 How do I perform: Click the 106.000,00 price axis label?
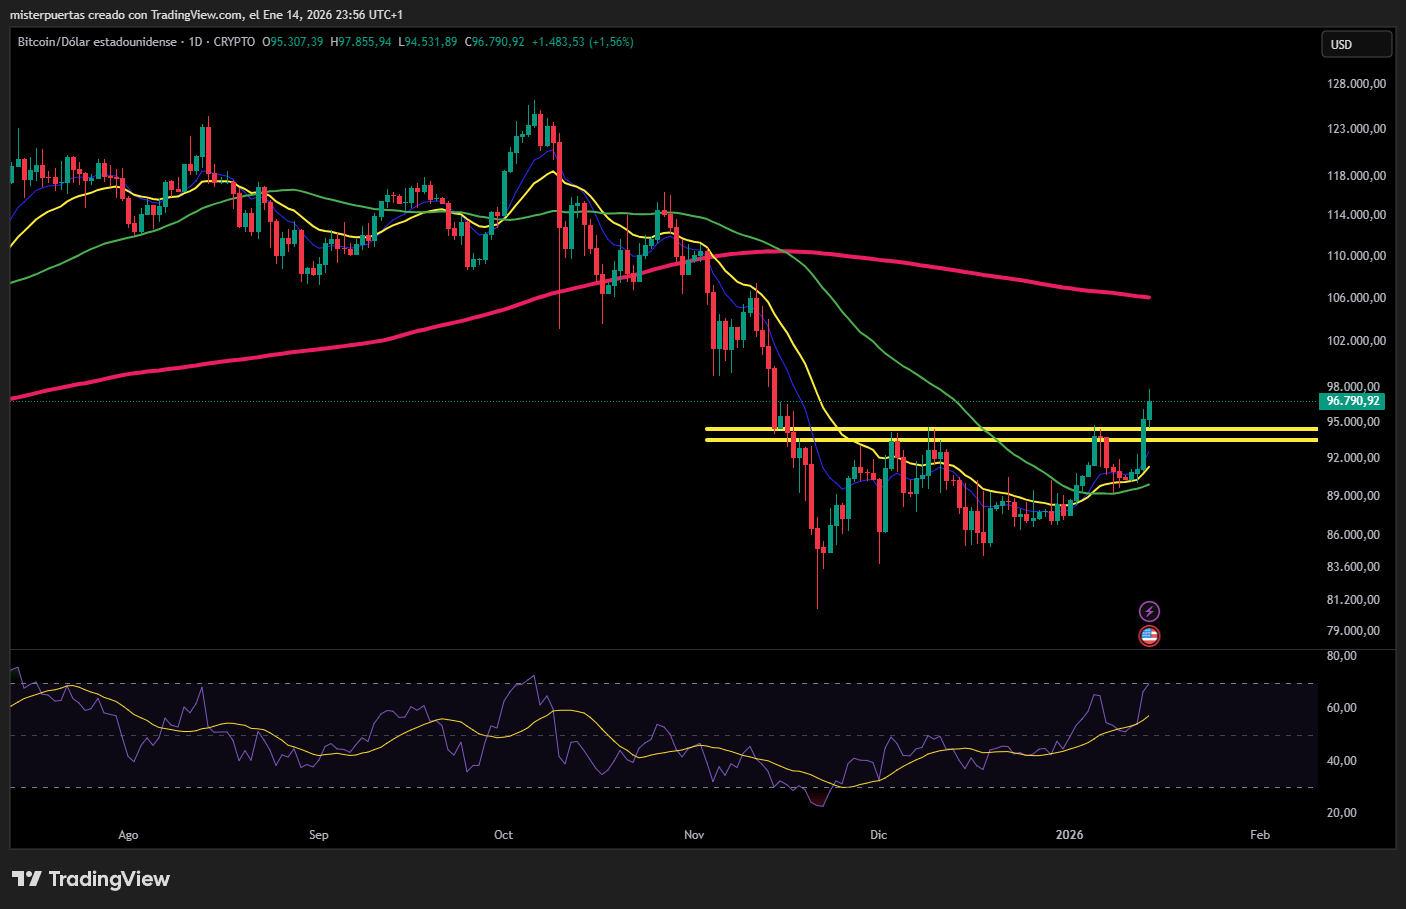click(1356, 298)
